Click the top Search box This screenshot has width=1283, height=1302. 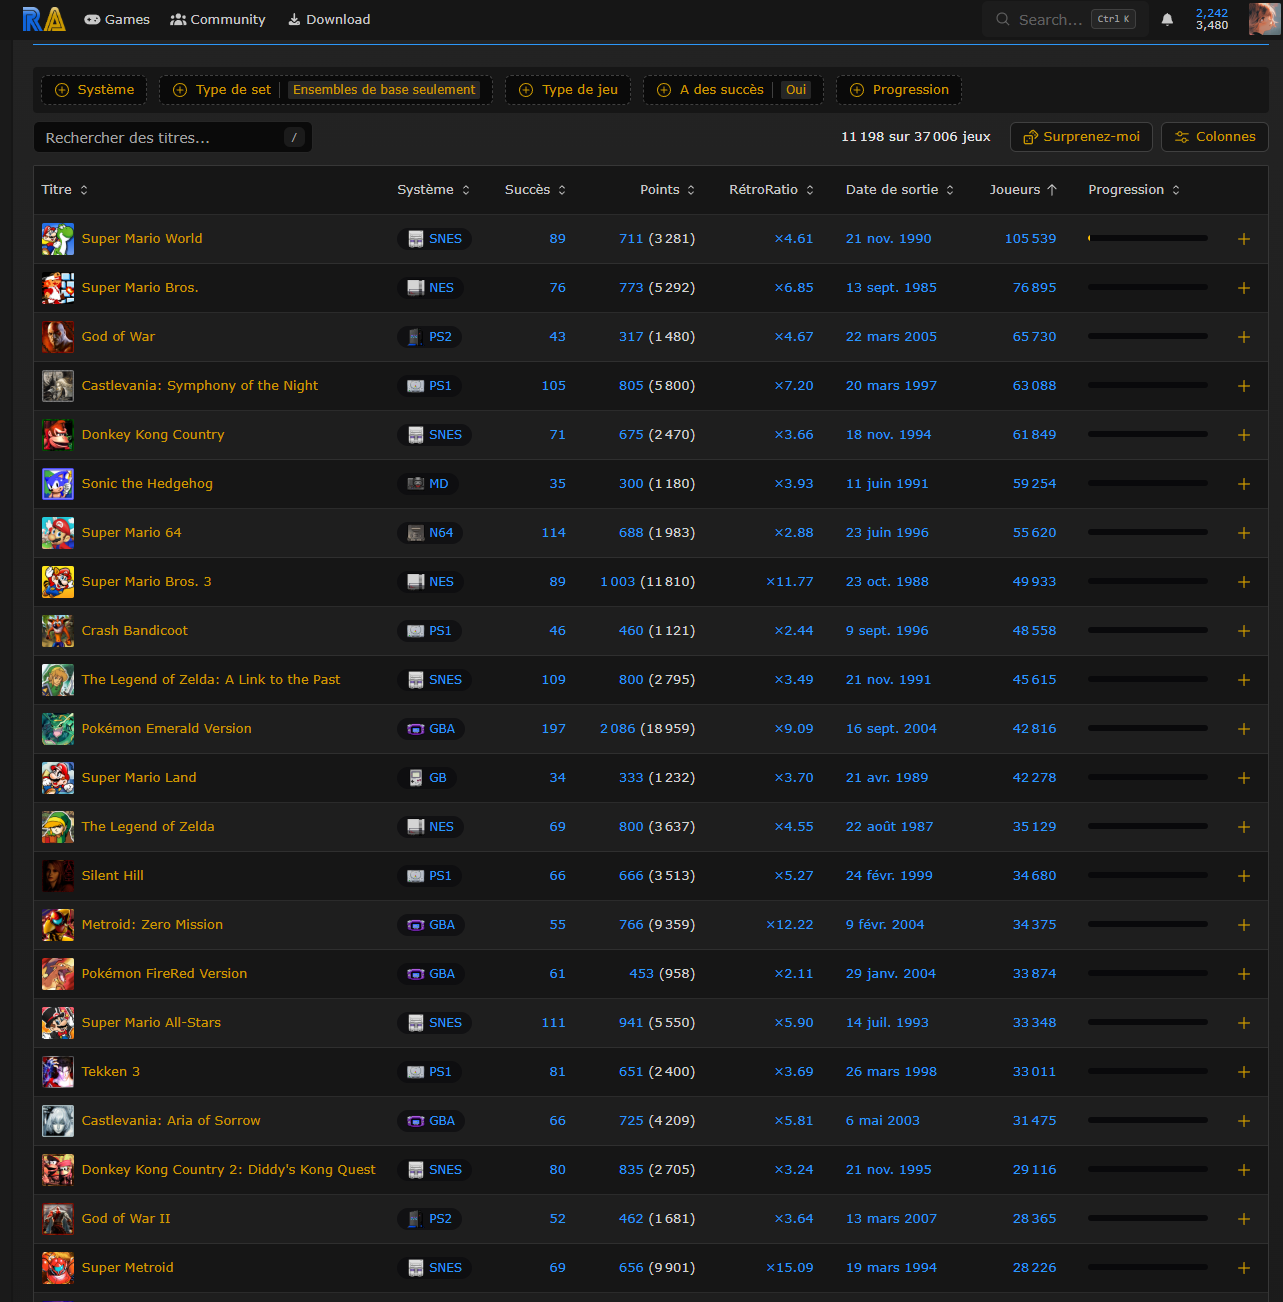(1063, 19)
